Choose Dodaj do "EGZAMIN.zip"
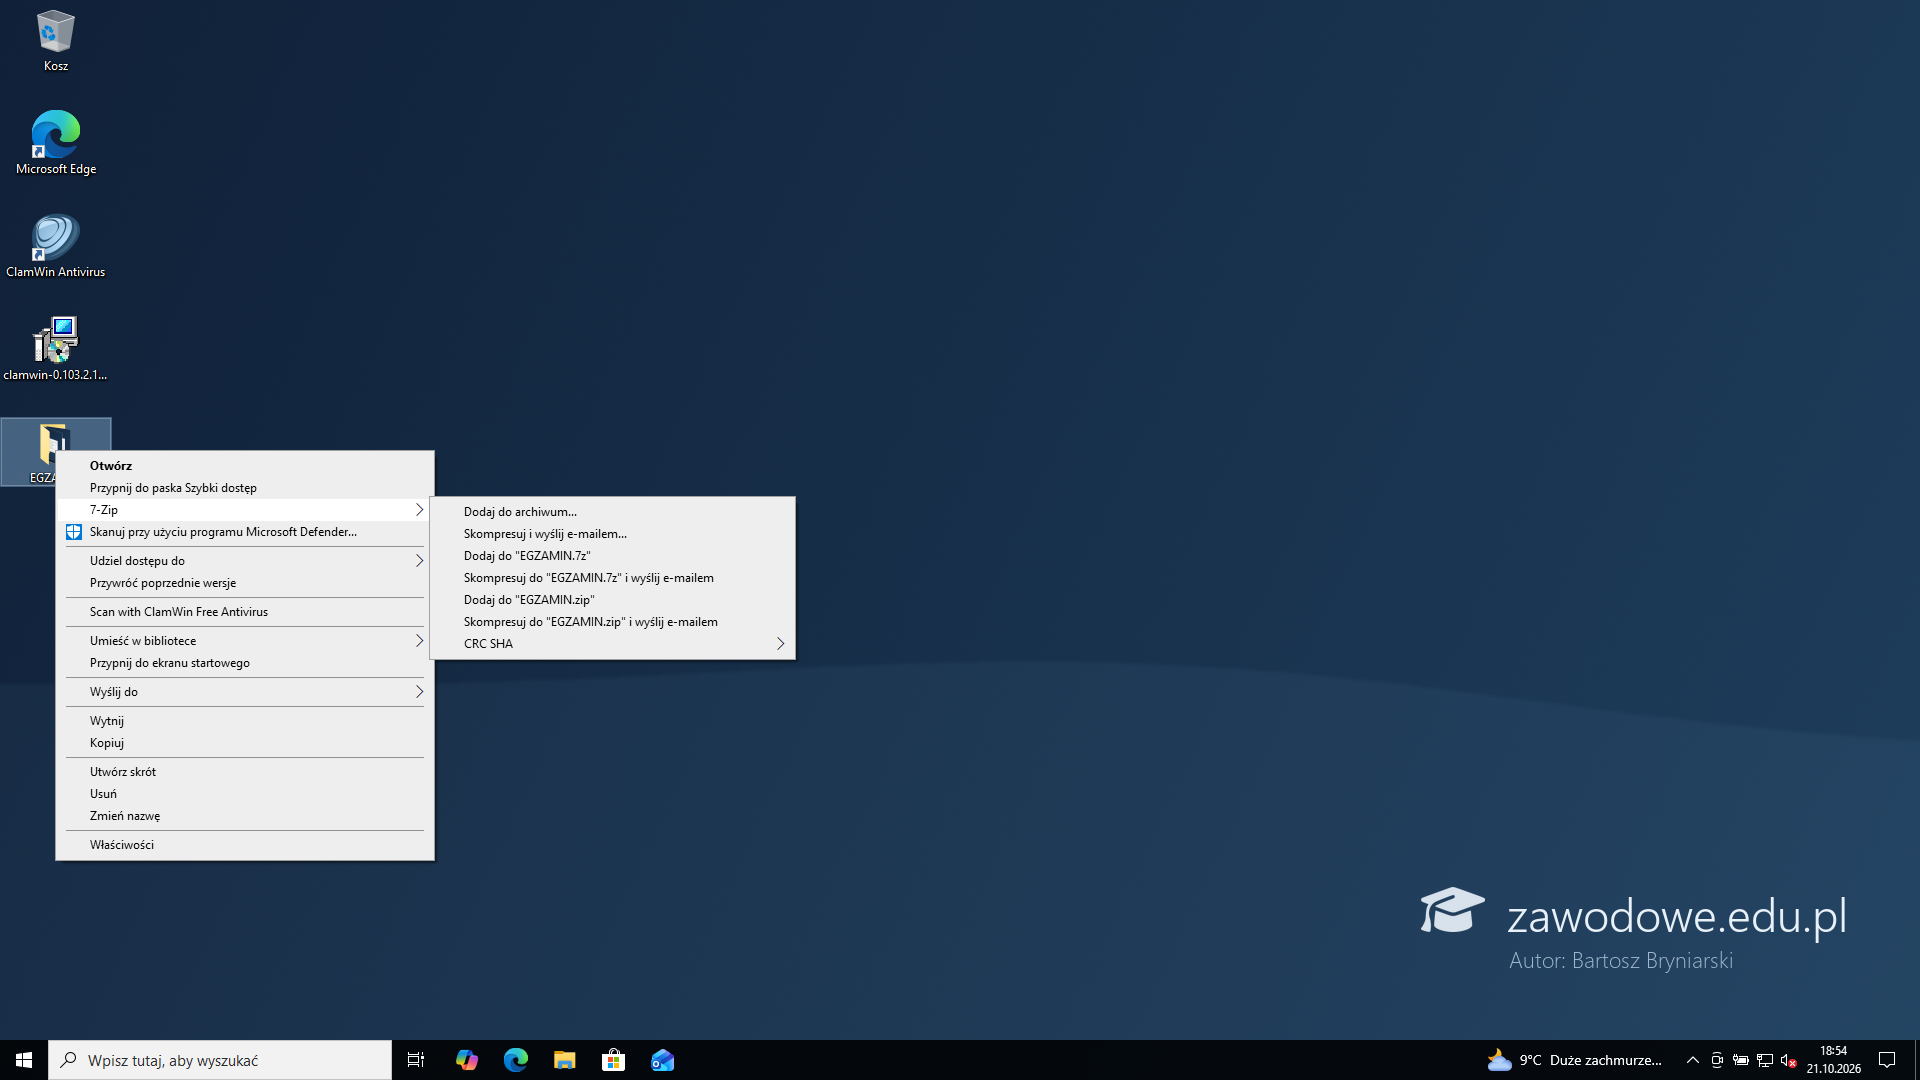The width and height of the screenshot is (1920, 1080). pyautogui.click(x=612, y=600)
